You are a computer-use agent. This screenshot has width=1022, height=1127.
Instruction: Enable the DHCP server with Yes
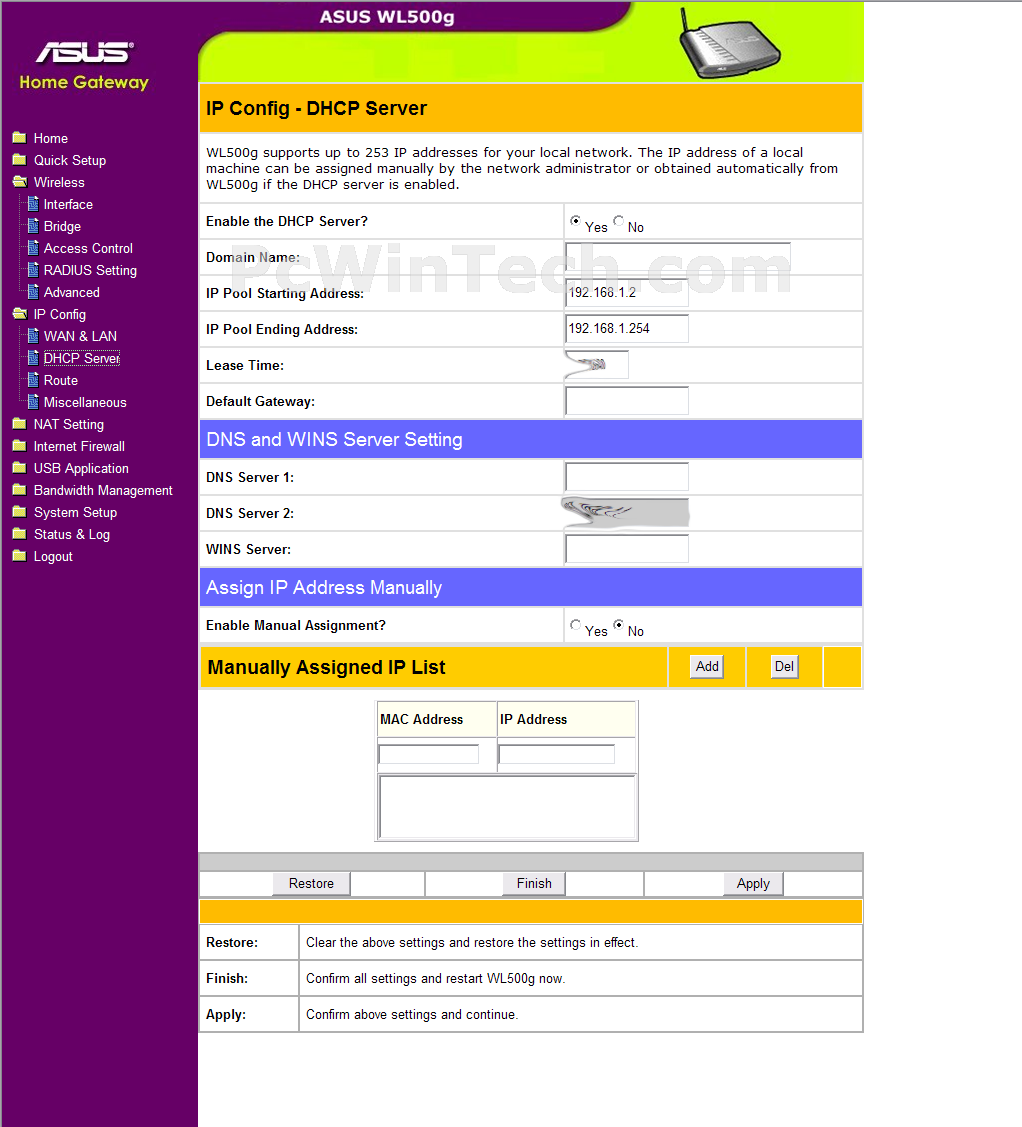[x=576, y=221]
